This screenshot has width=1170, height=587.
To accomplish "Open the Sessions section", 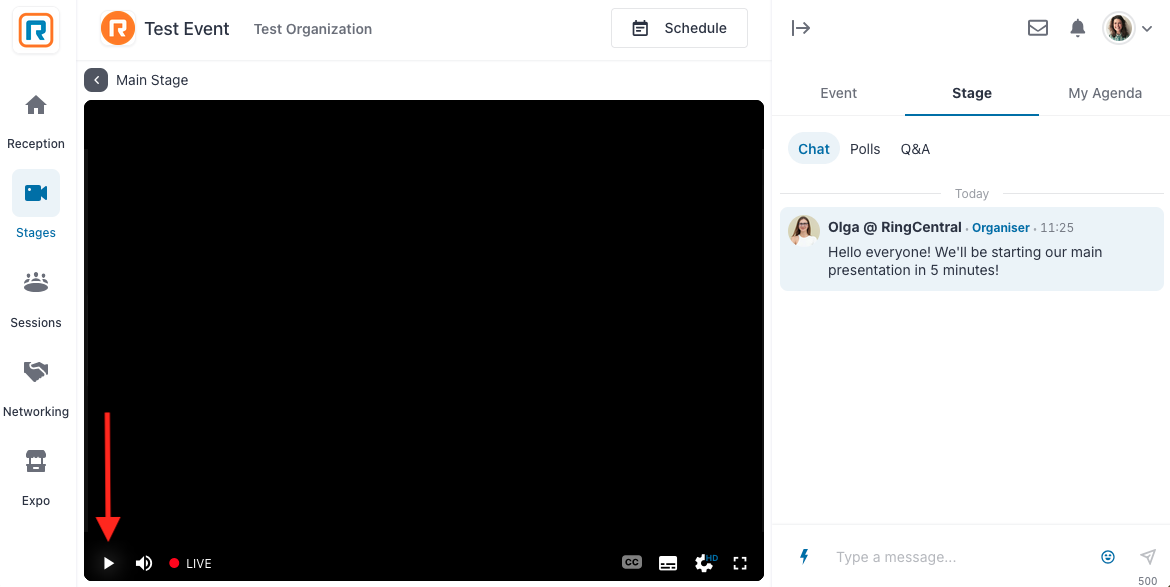I will (36, 300).
